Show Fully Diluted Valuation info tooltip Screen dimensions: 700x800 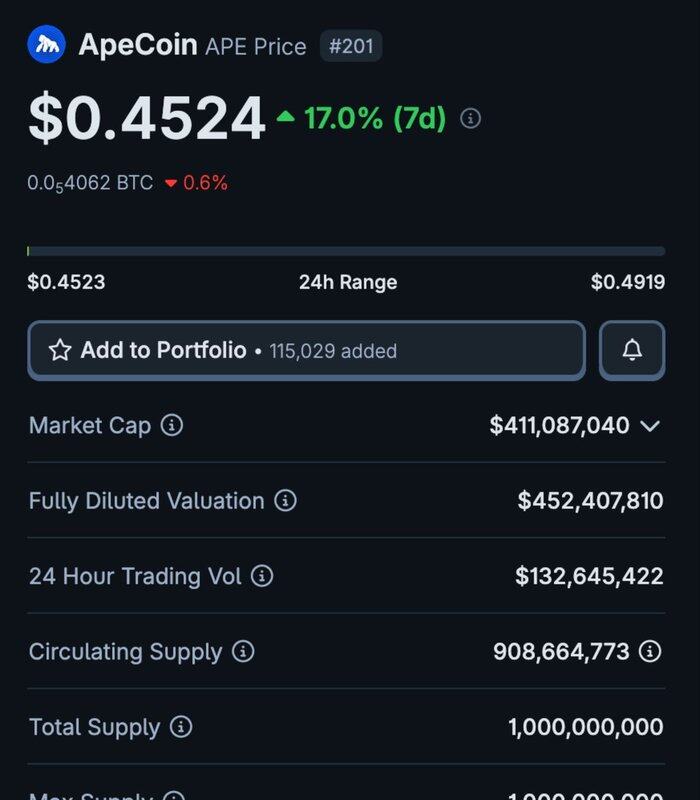click(x=286, y=501)
